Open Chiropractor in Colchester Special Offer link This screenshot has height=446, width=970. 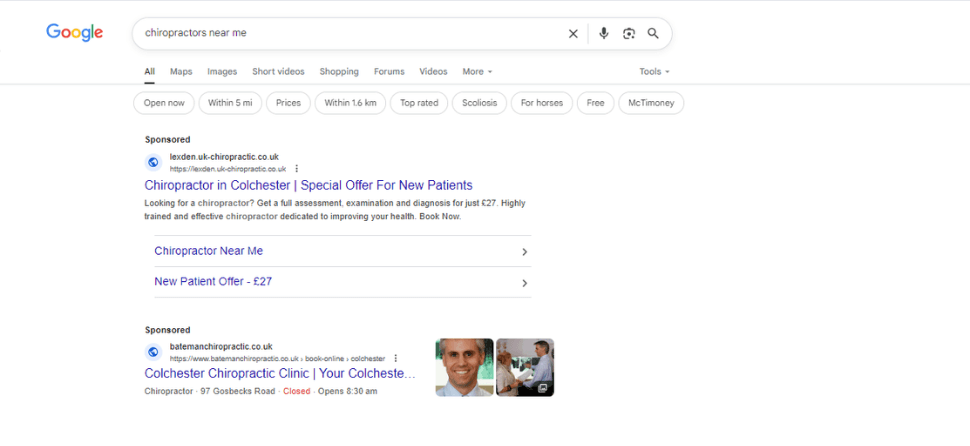tap(308, 185)
